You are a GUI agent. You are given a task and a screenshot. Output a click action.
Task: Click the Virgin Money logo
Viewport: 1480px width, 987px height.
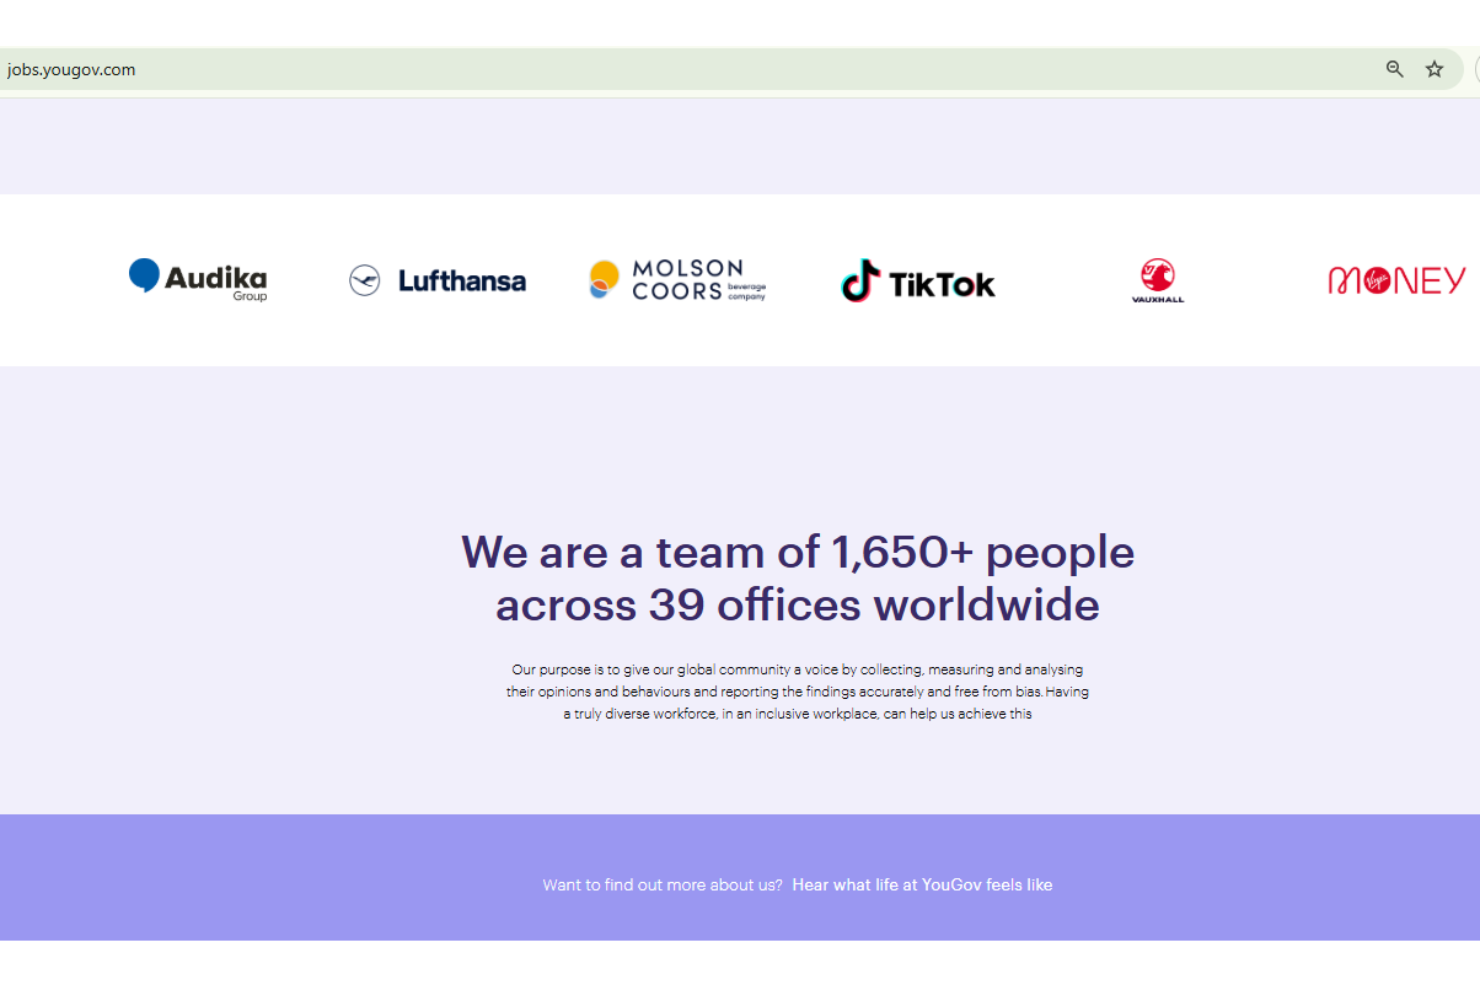click(x=1397, y=280)
